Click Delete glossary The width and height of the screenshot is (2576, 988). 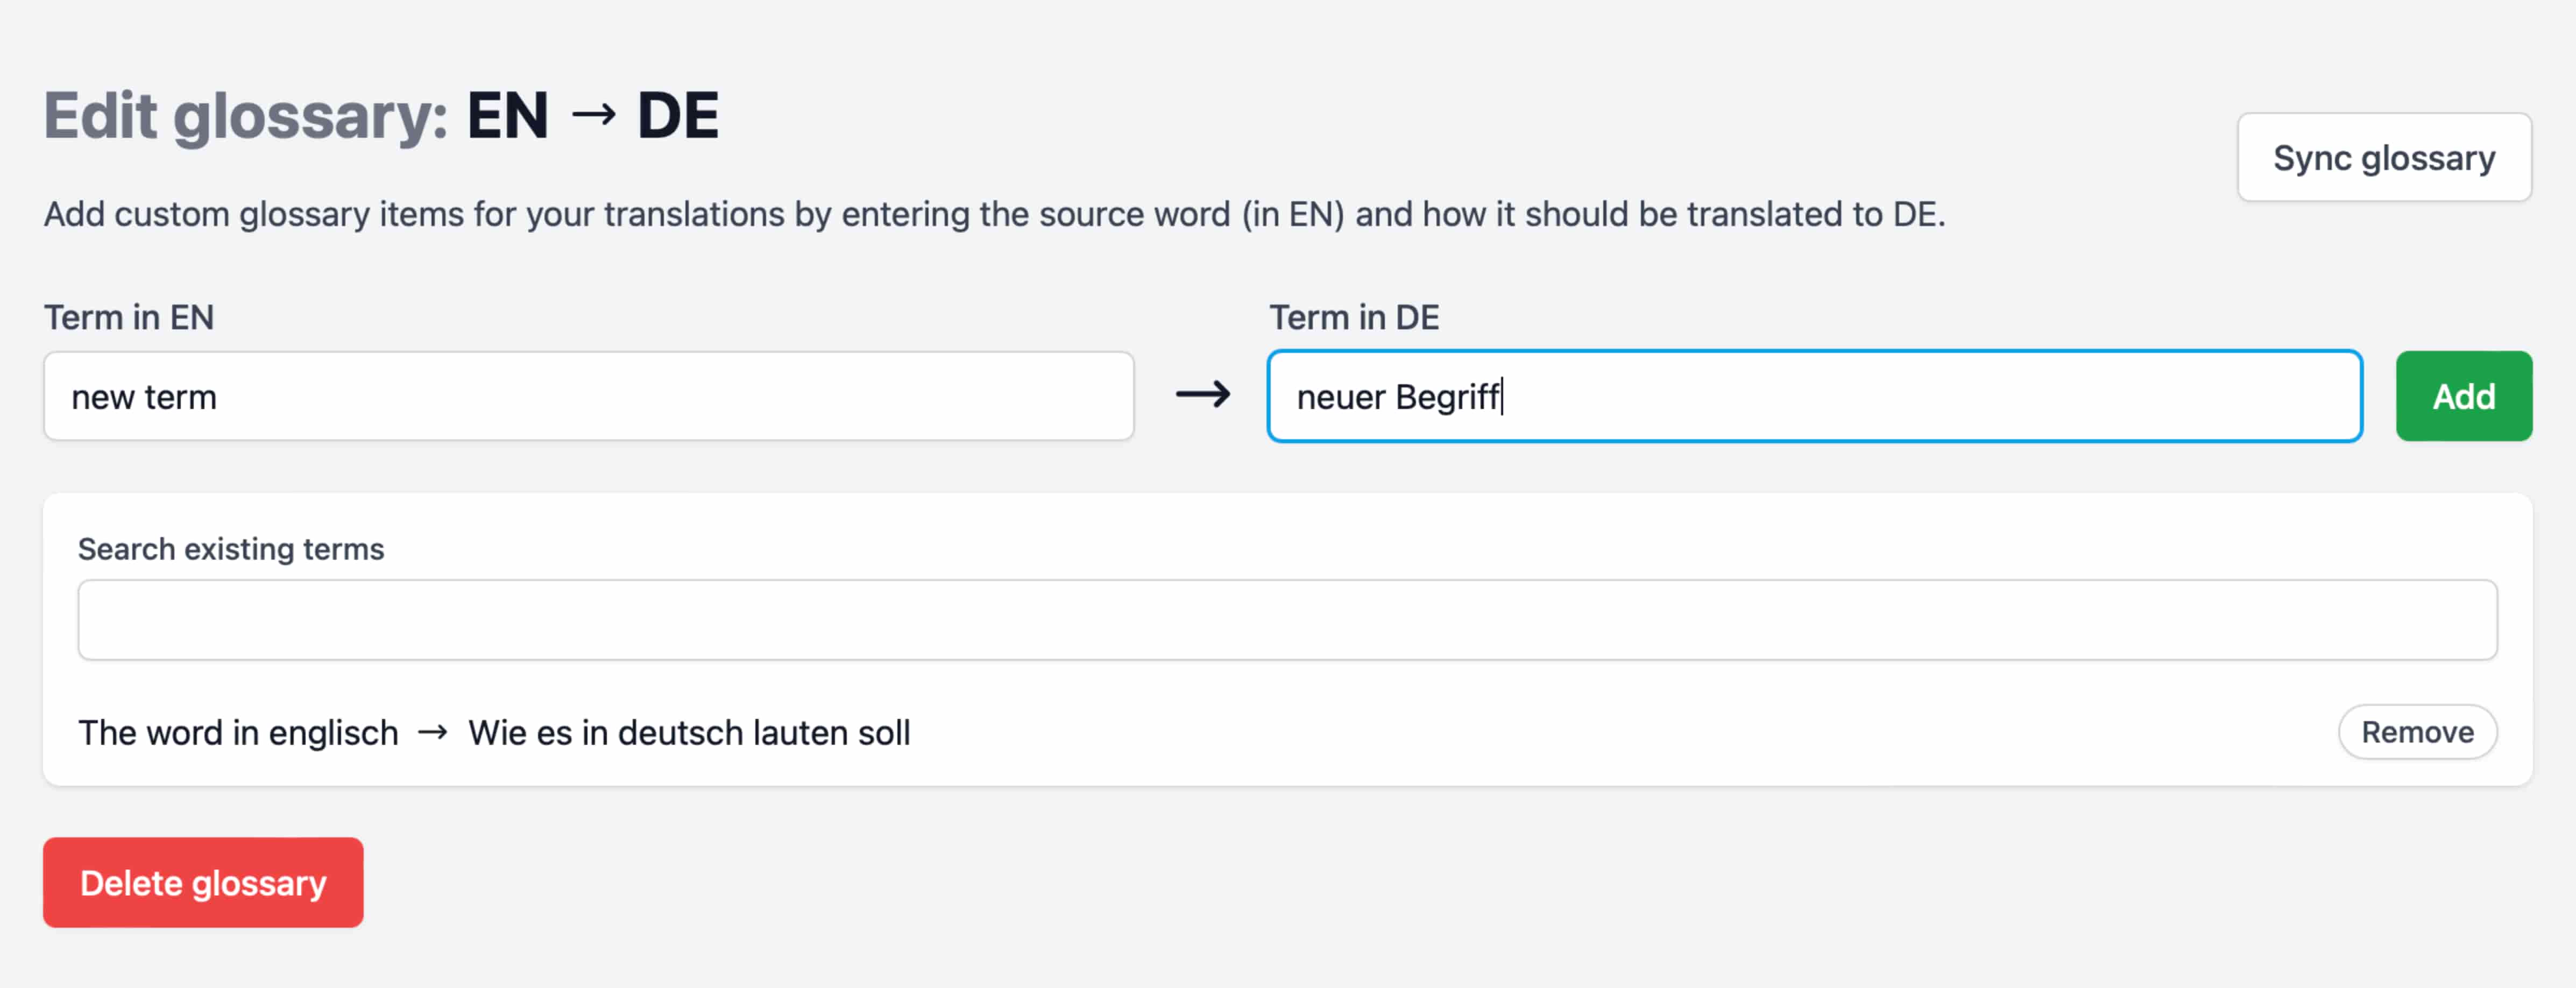point(203,882)
